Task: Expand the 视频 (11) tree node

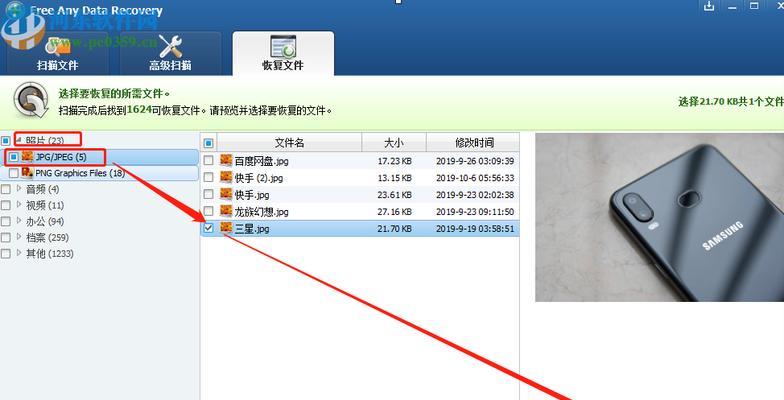Action: pos(19,204)
